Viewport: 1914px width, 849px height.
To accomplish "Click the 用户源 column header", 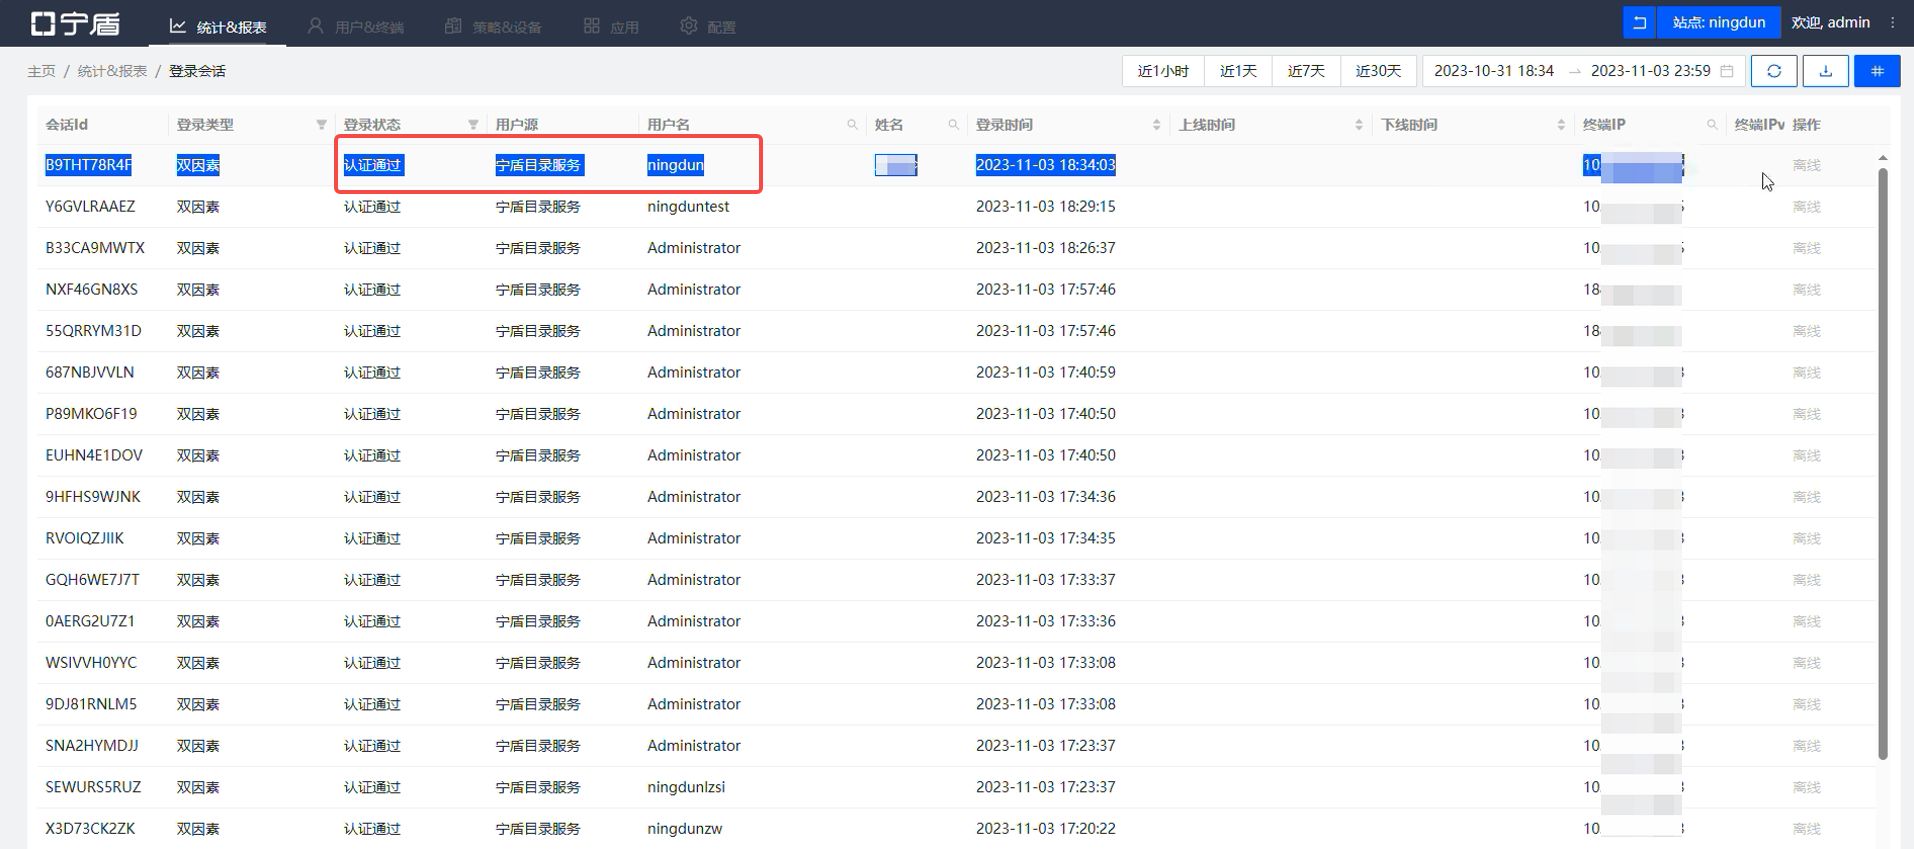I will 516,125.
